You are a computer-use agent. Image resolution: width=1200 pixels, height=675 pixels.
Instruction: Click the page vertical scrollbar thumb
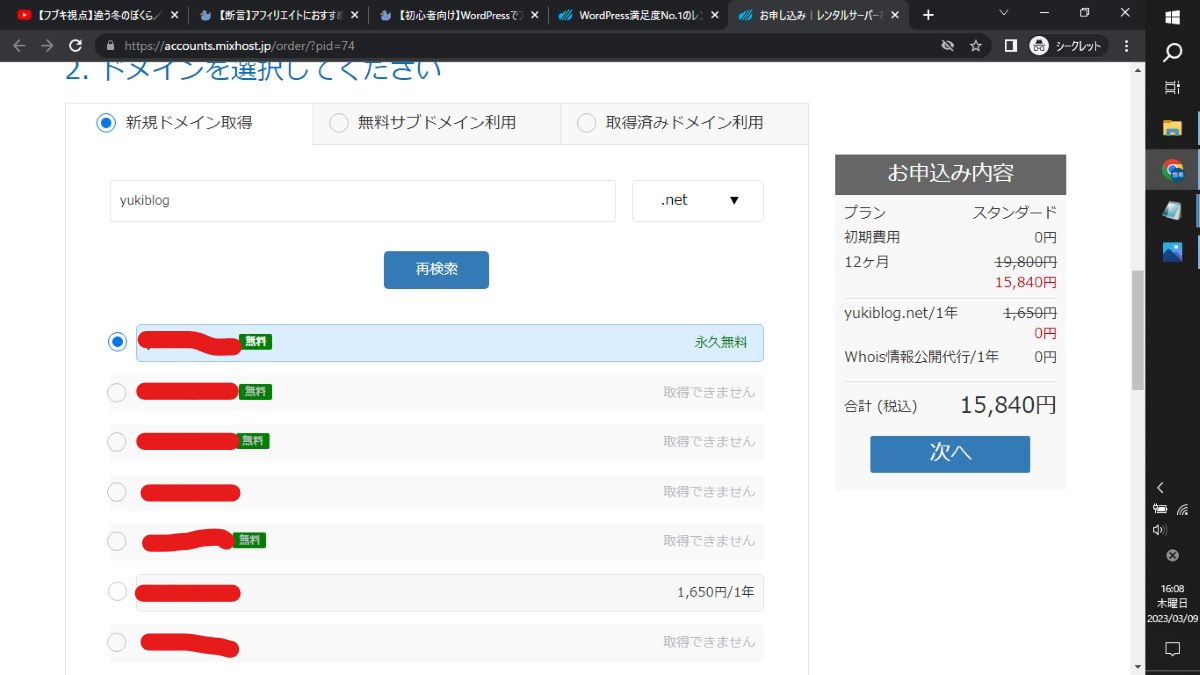pos(1137,330)
